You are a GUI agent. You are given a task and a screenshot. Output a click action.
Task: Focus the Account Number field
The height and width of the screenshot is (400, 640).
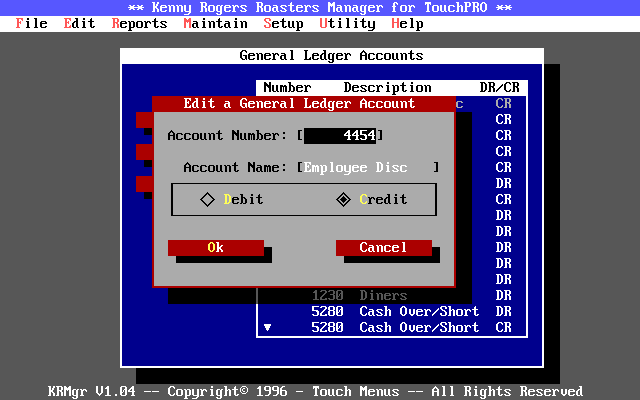[x=340, y=135]
